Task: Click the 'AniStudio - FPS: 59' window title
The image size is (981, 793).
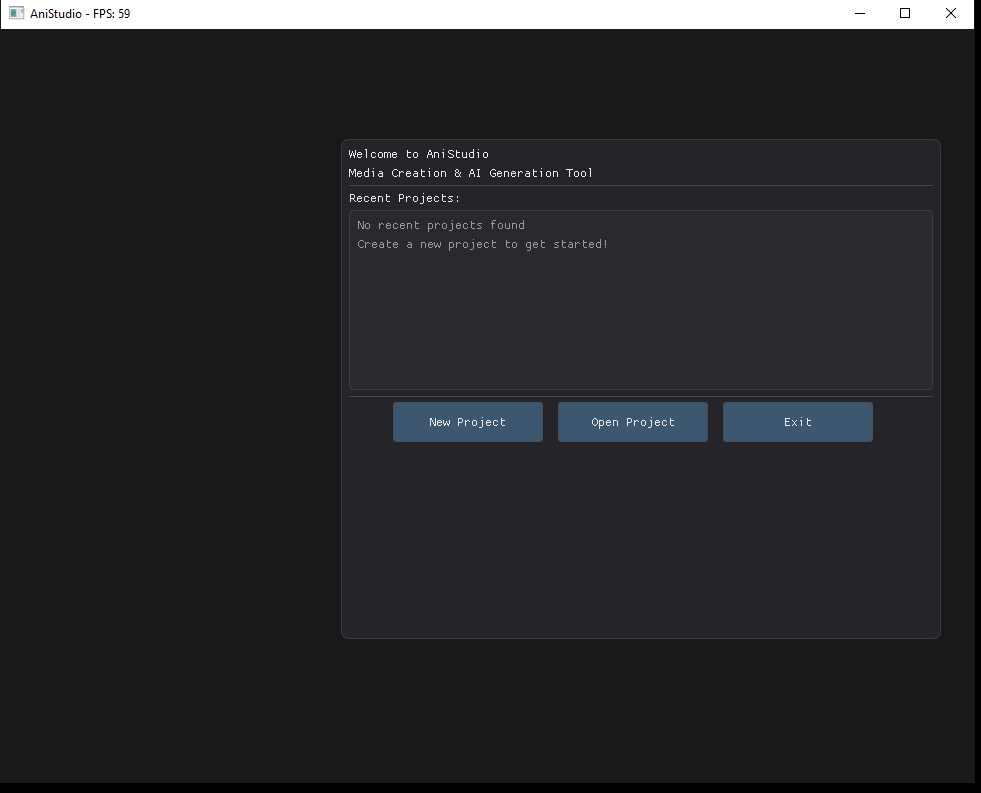Action: point(80,14)
